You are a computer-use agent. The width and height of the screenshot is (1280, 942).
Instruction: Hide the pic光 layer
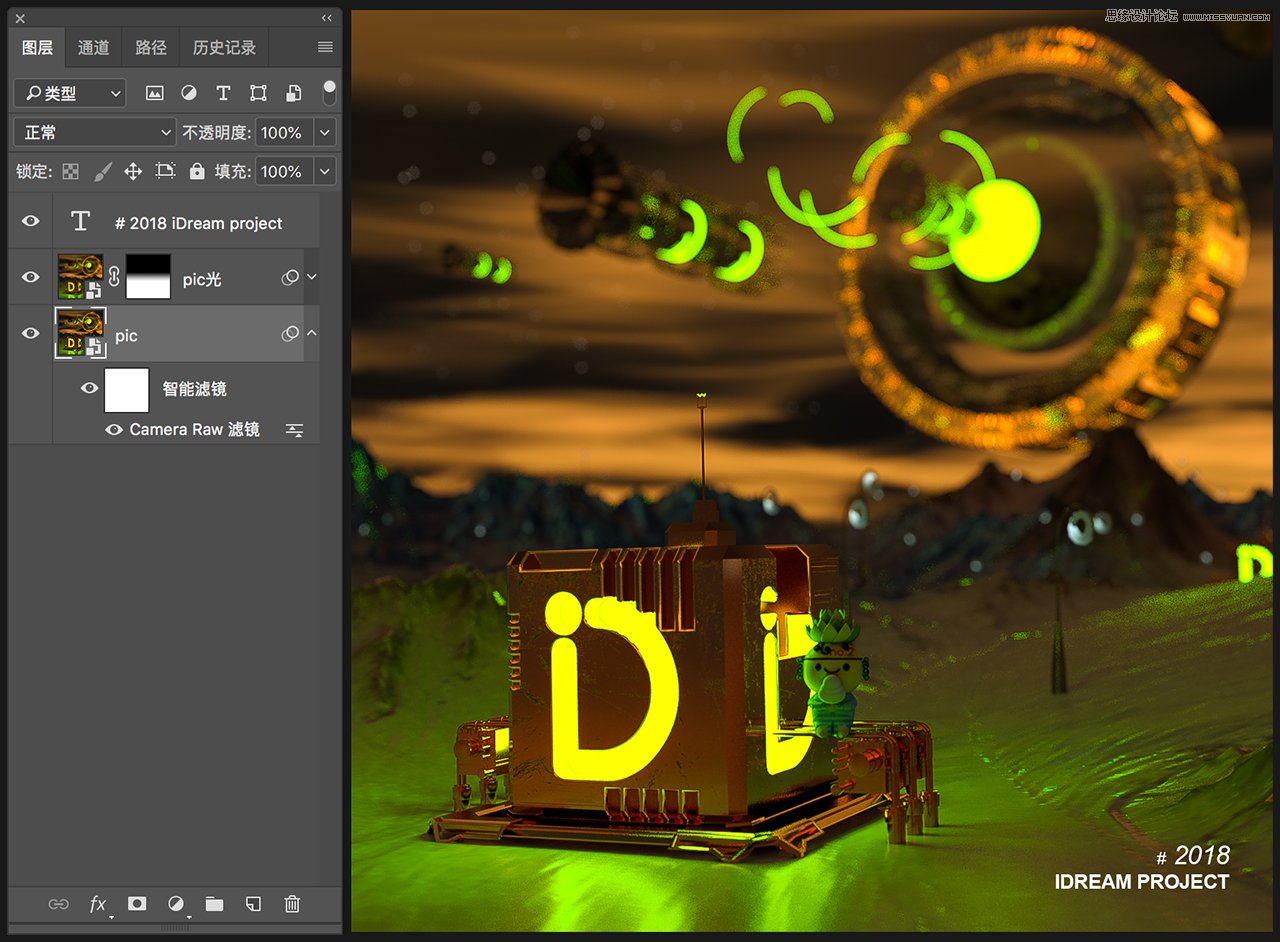pos(29,277)
